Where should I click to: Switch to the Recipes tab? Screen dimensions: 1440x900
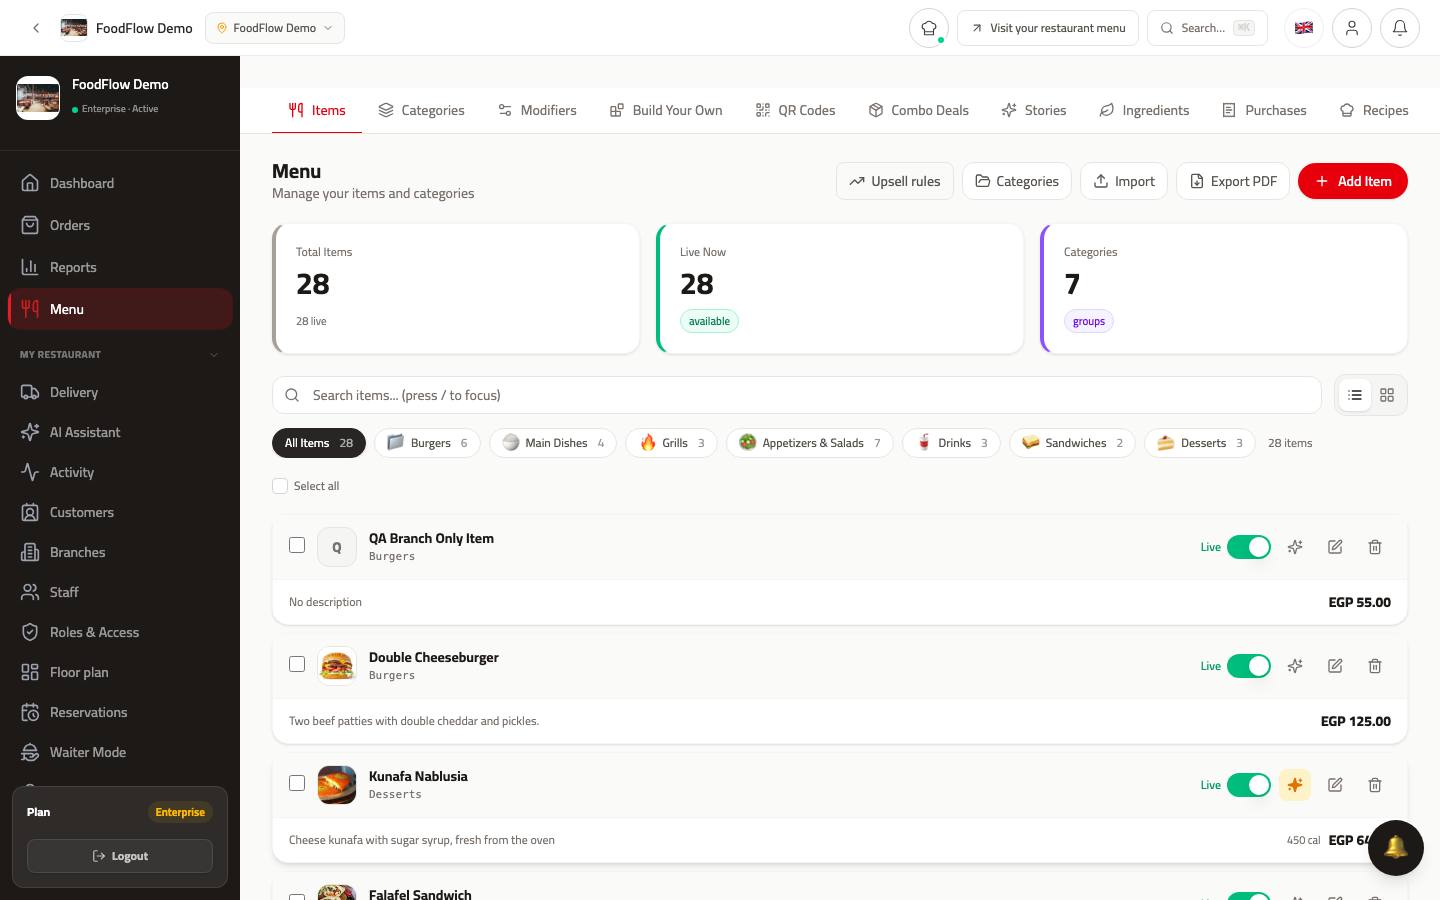pyautogui.click(x=1374, y=110)
